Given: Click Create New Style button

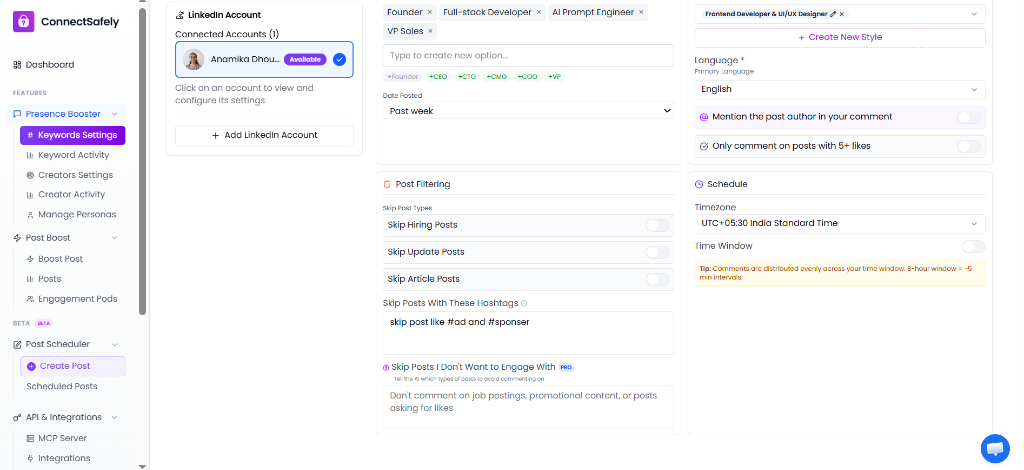Looking at the screenshot, I should click(840, 37).
